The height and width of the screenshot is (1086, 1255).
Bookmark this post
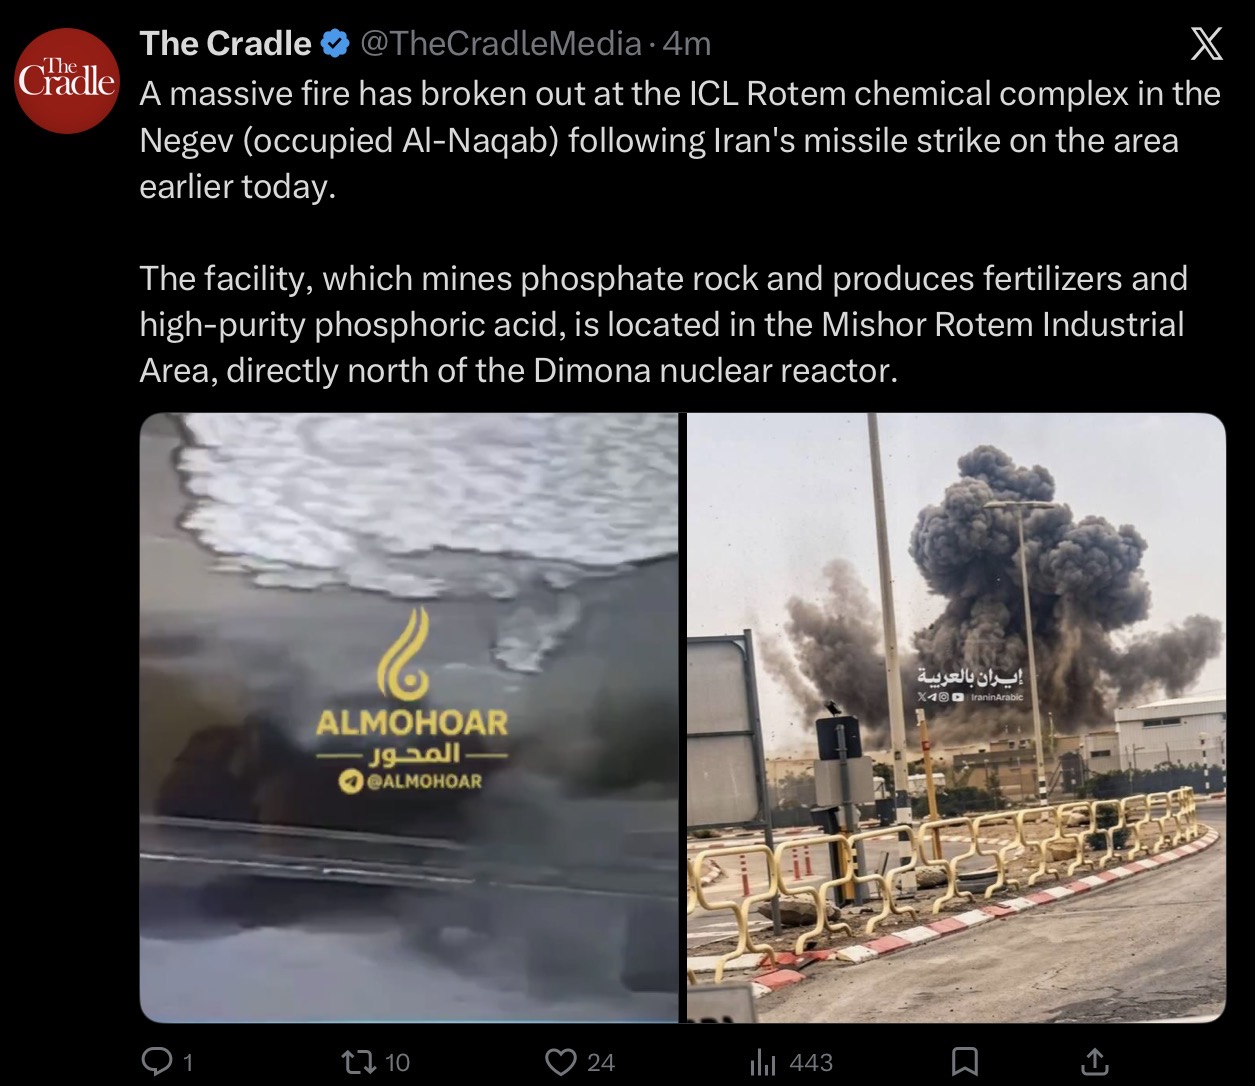964,1061
